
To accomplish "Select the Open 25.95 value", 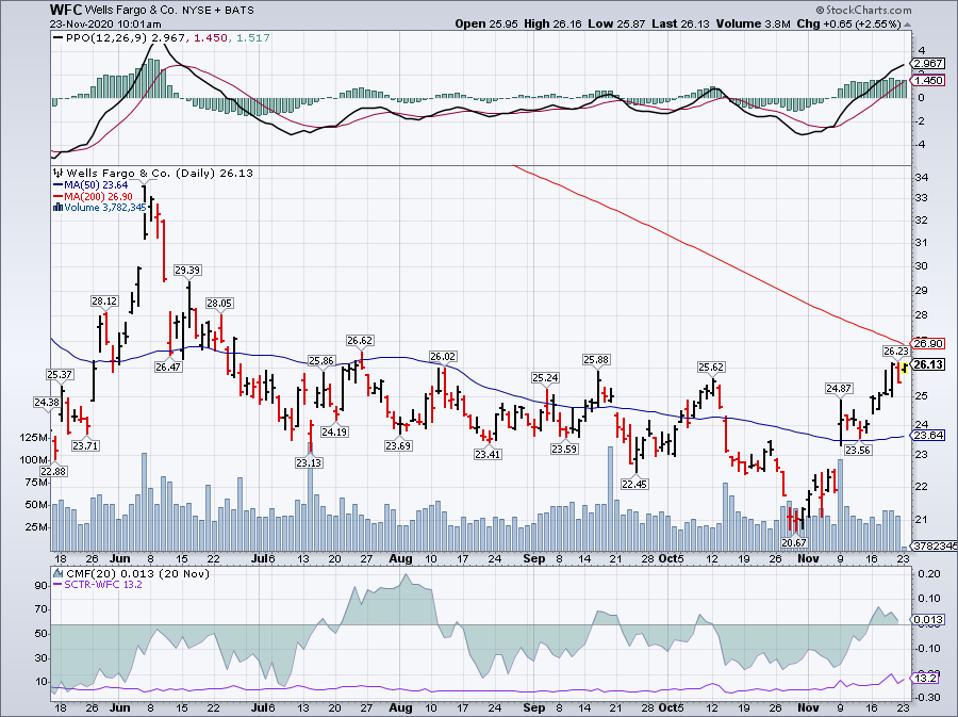I will [x=487, y=24].
